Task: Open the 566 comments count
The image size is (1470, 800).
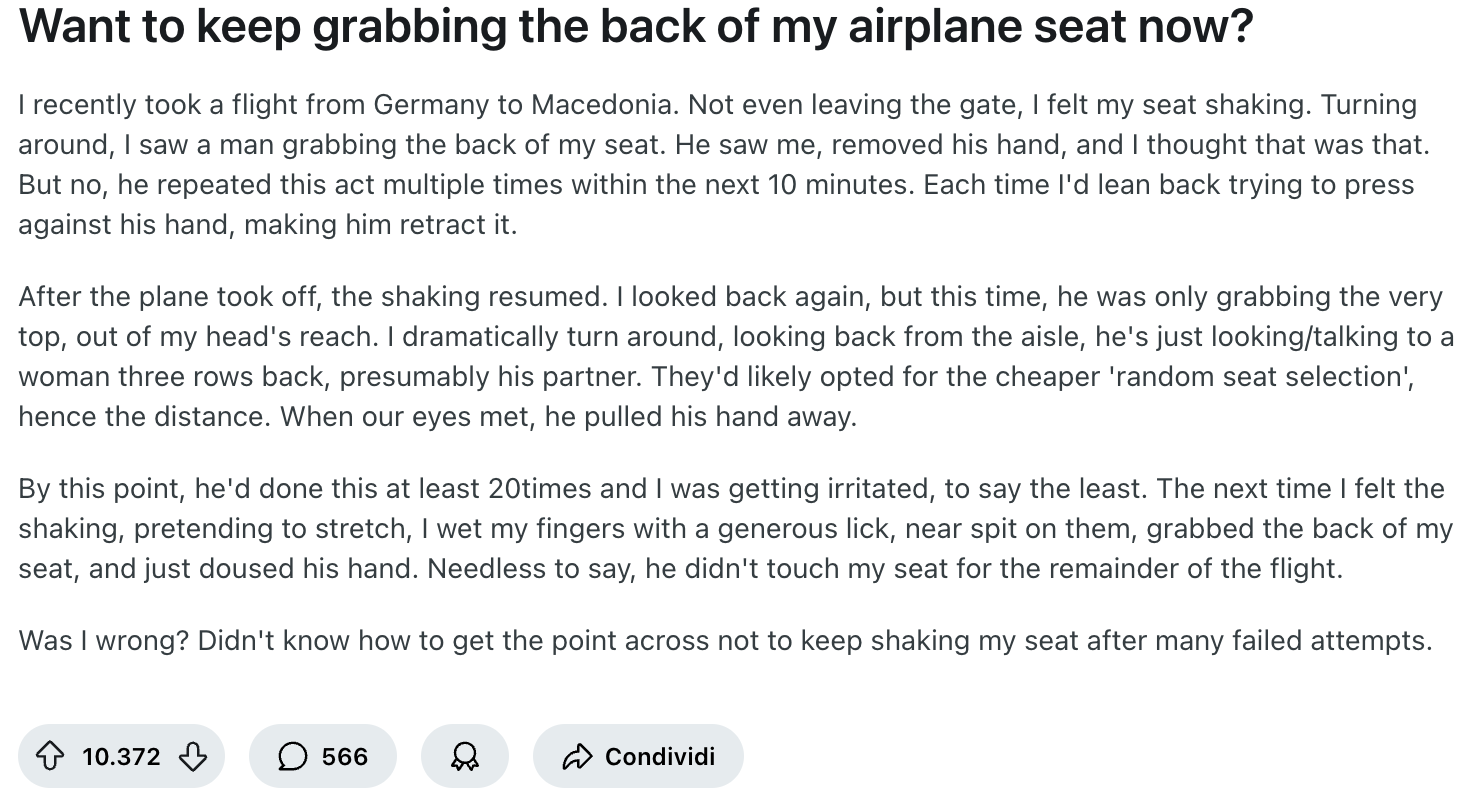Action: click(345, 756)
